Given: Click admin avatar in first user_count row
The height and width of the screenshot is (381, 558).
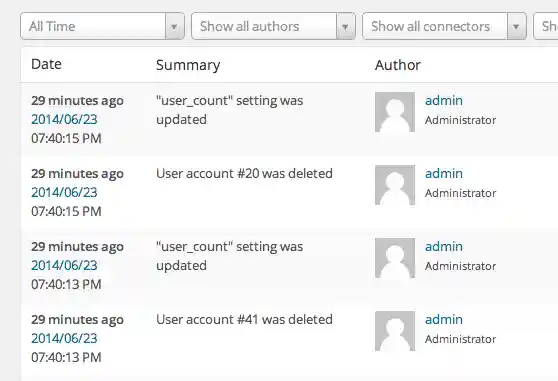Looking at the screenshot, I should [395, 112].
